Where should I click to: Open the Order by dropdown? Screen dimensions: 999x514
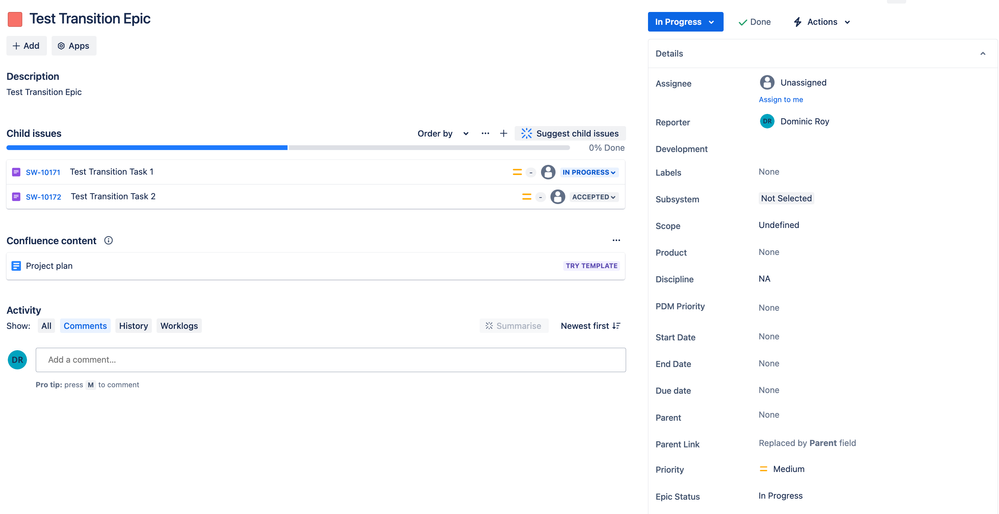[x=443, y=134]
